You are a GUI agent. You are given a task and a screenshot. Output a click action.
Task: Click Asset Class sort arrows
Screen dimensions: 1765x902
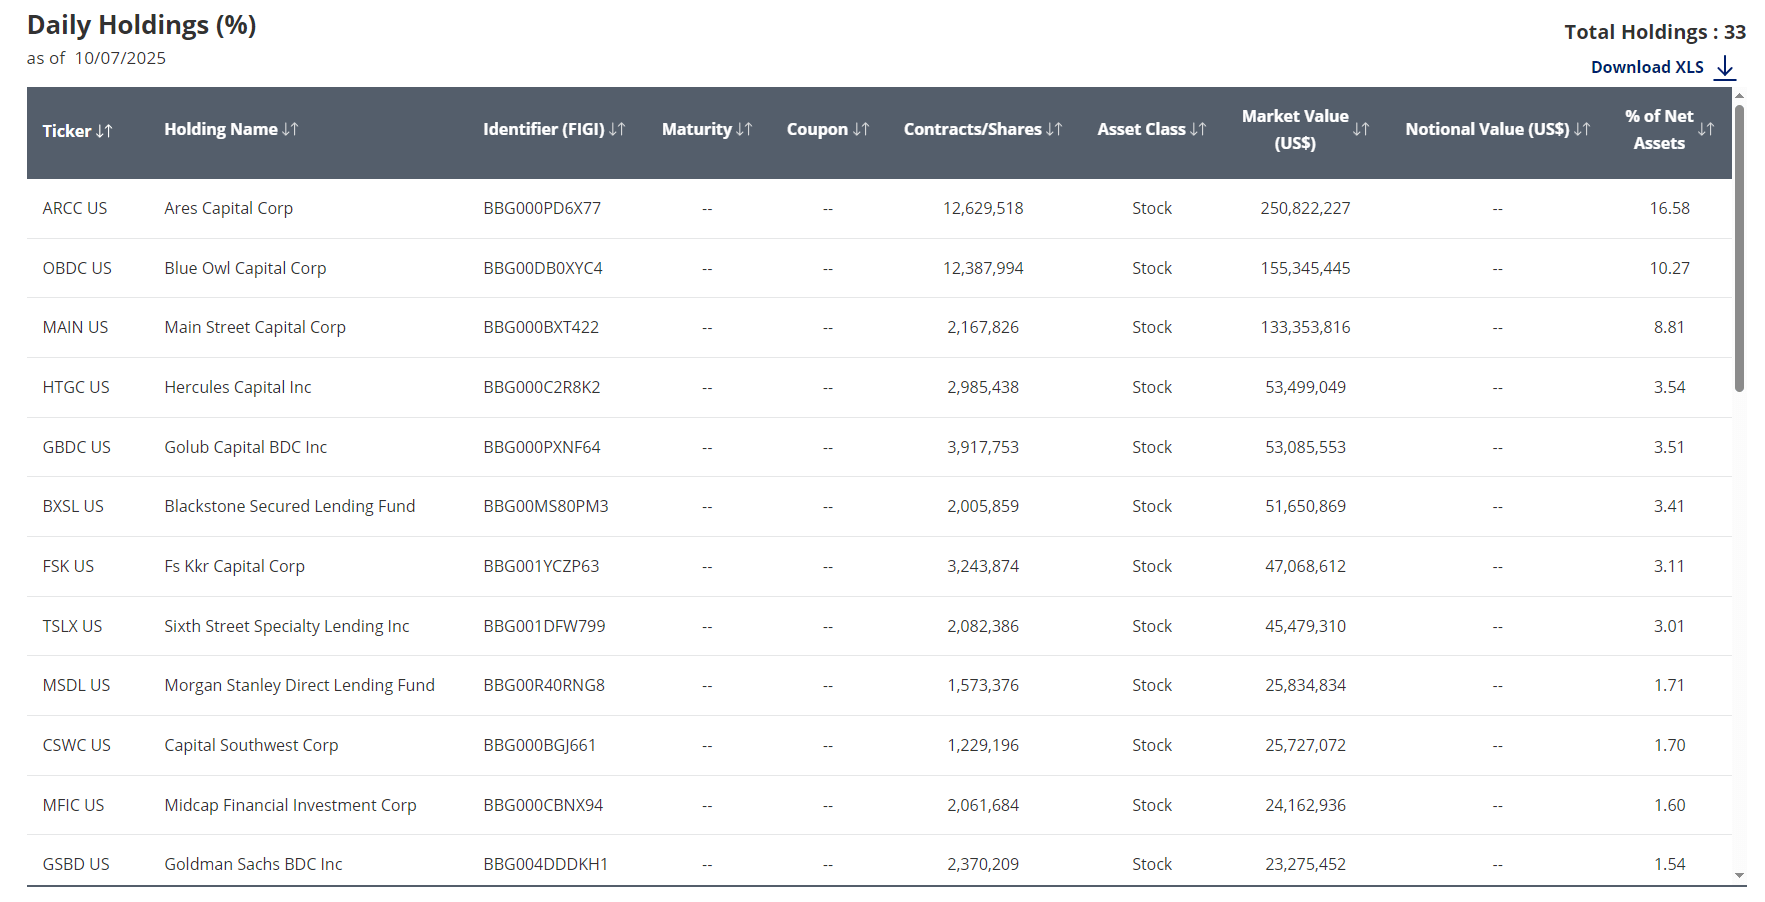(x=1198, y=129)
